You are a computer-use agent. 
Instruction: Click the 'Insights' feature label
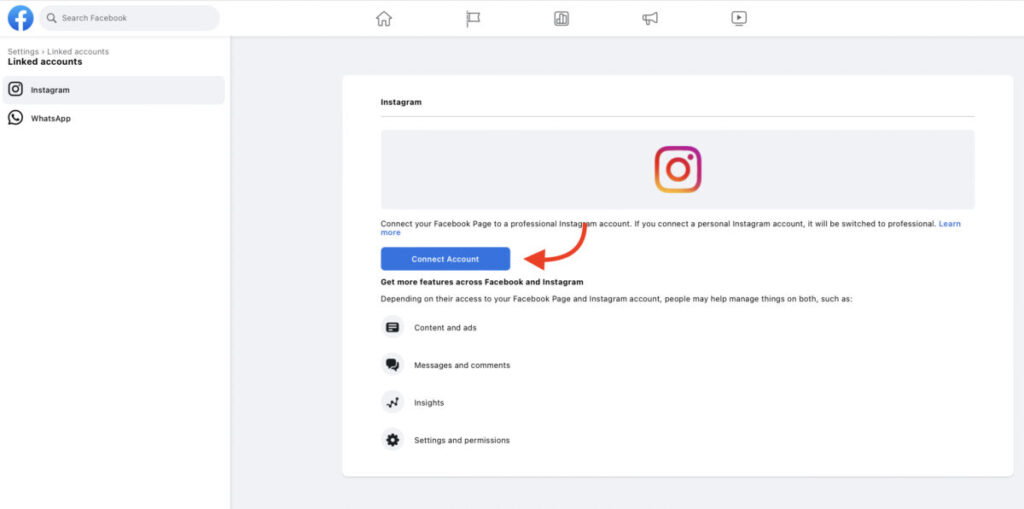point(429,403)
